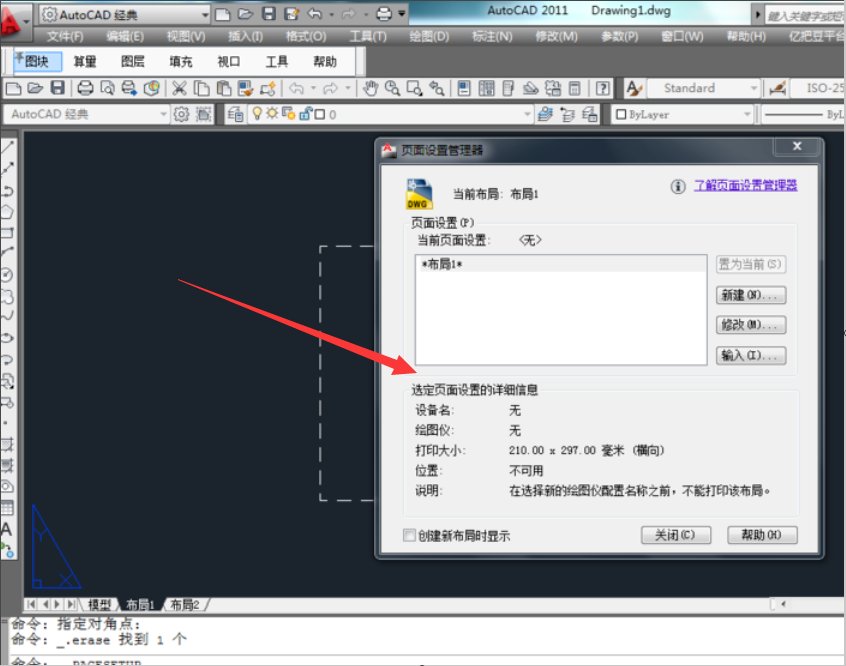Activate the Match Properties tool

[x=269, y=91]
